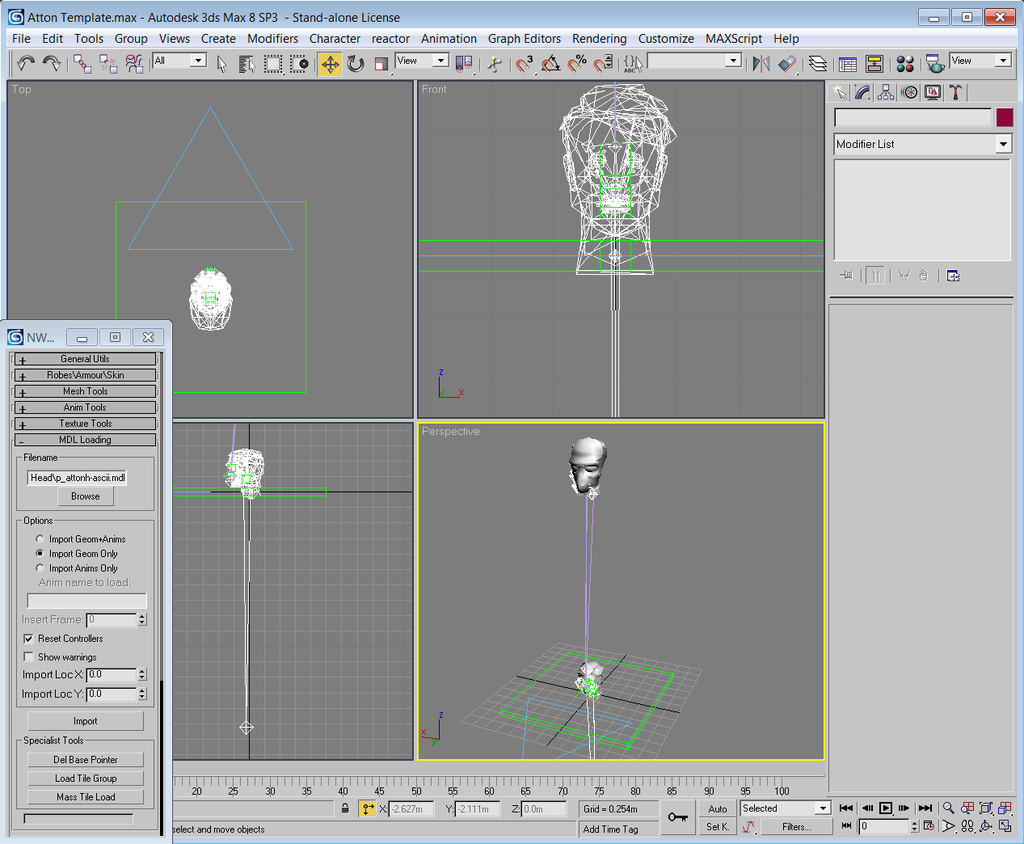The height and width of the screenshot is (844, 1024).
Task: Expand the Robes\Armour\Skin rollout
Action: (x=85, y=375)
